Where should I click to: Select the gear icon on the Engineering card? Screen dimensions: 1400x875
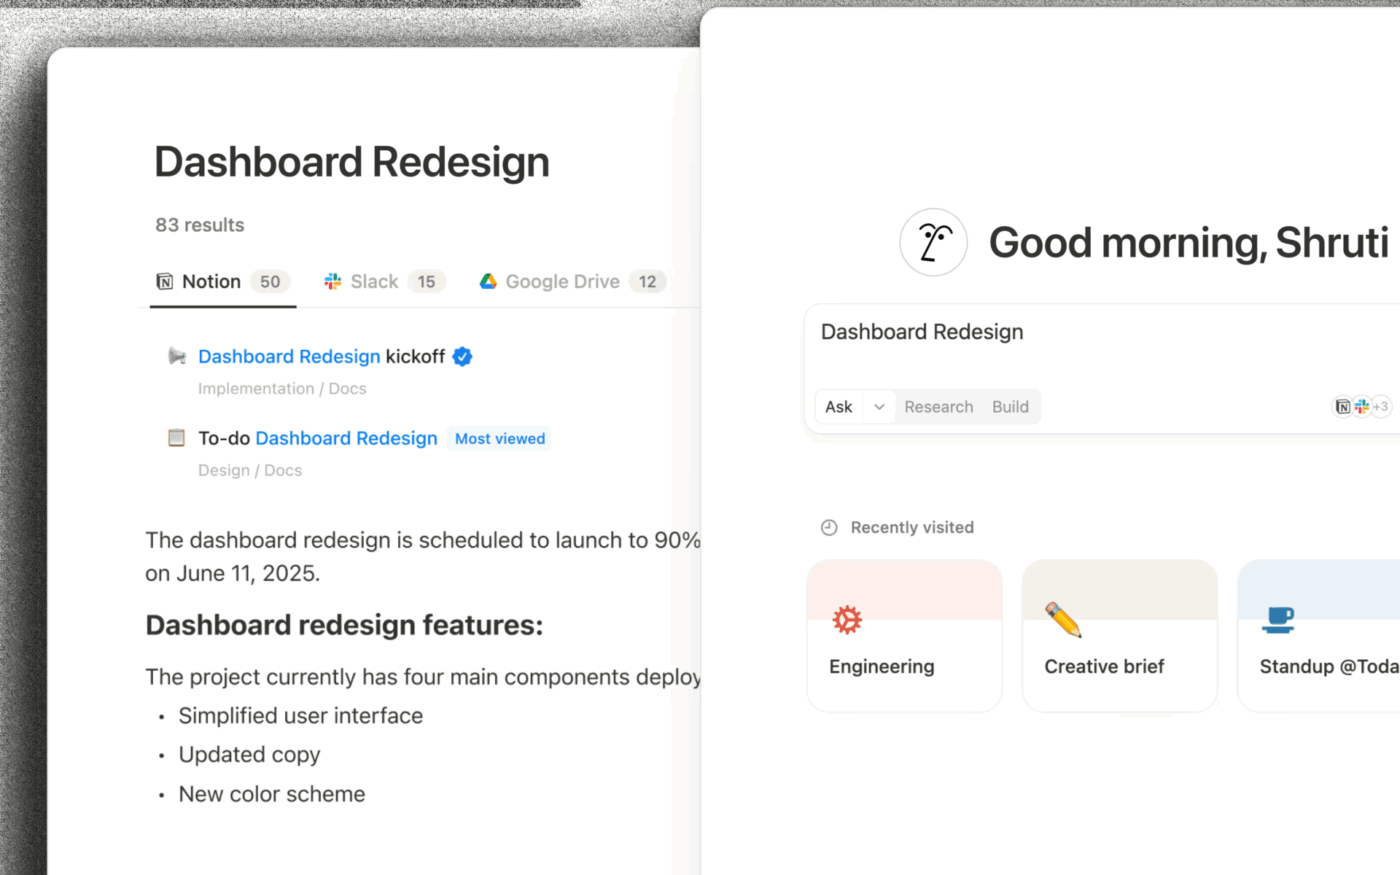(x=847, y=619)
